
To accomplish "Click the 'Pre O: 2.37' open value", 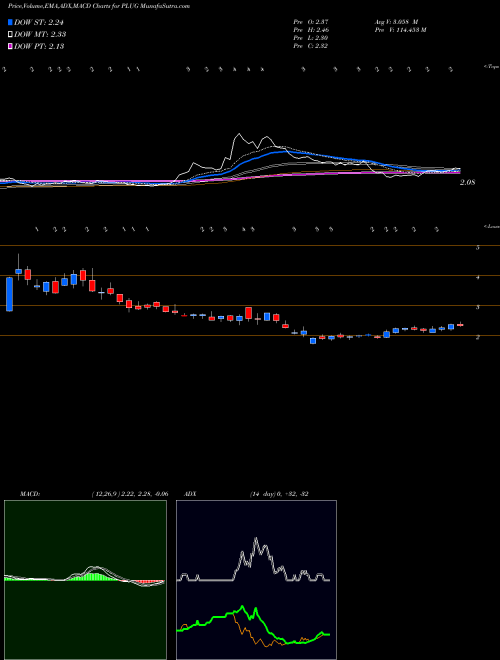I will pyautogui.click(x=311, y=22).
